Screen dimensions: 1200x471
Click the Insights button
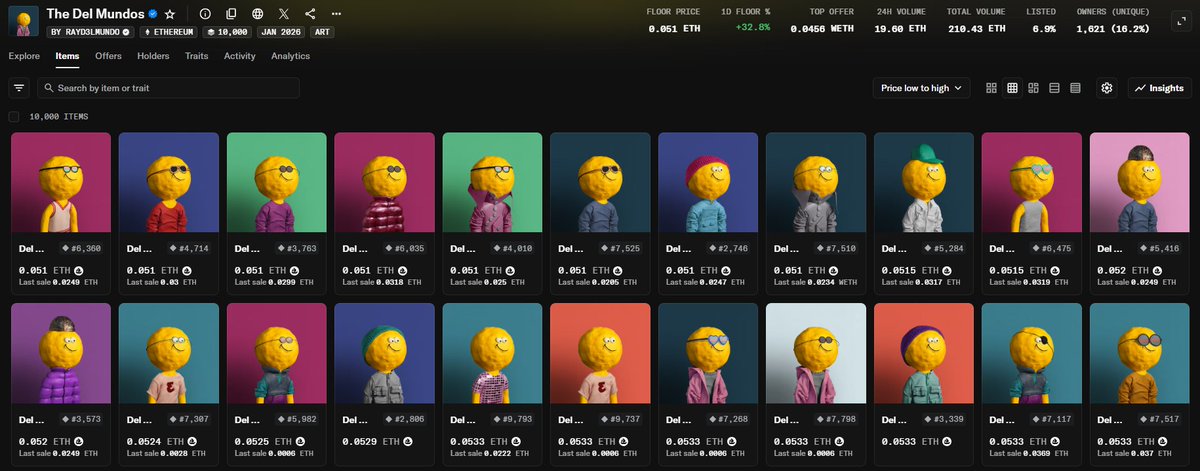pos(1159,88)
